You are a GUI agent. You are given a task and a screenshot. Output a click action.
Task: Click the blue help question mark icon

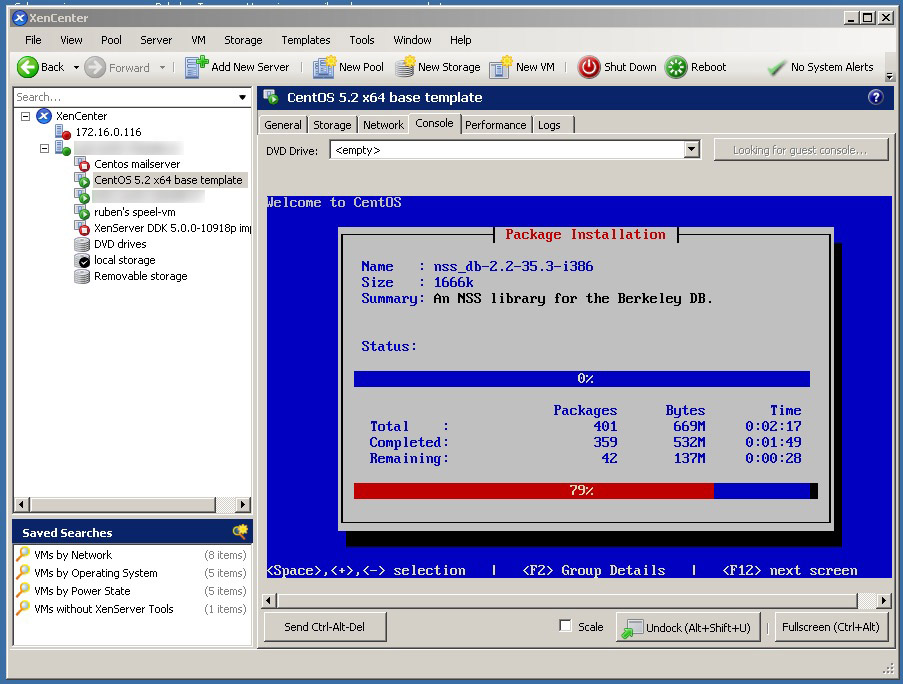[x=875, y=97]
